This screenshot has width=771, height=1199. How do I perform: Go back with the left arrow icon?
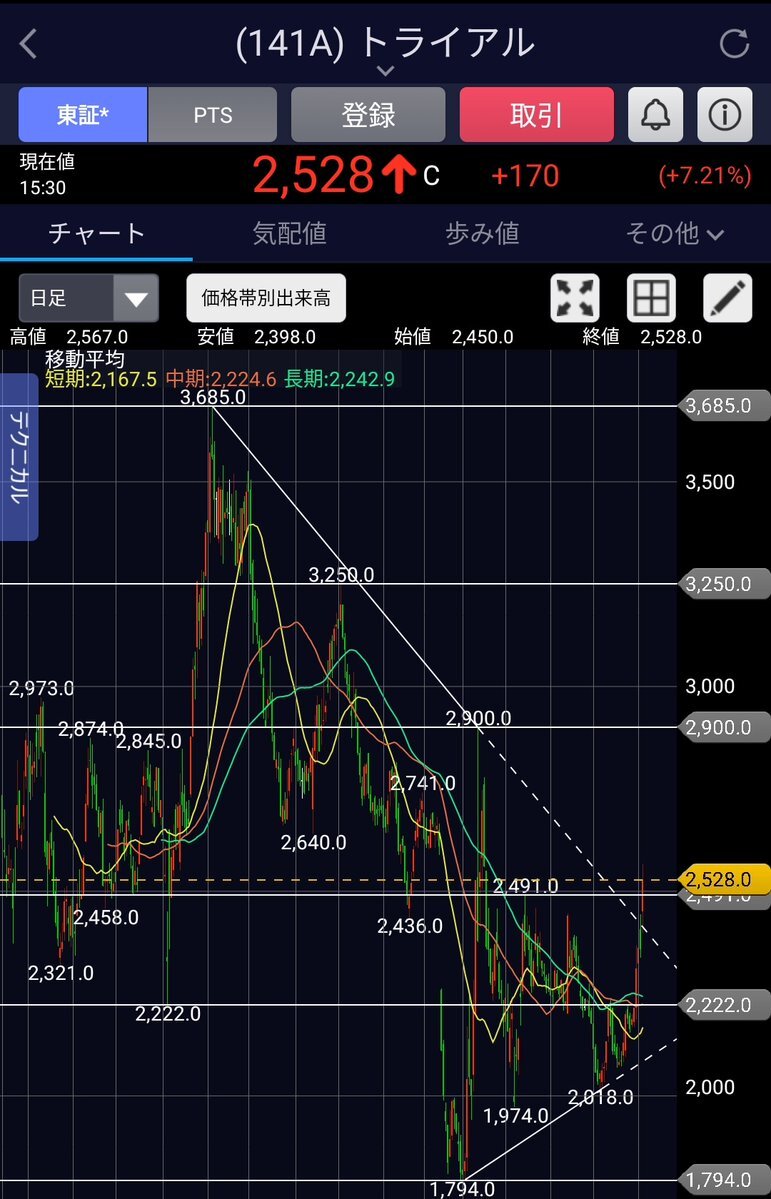(x=28, y=44)
